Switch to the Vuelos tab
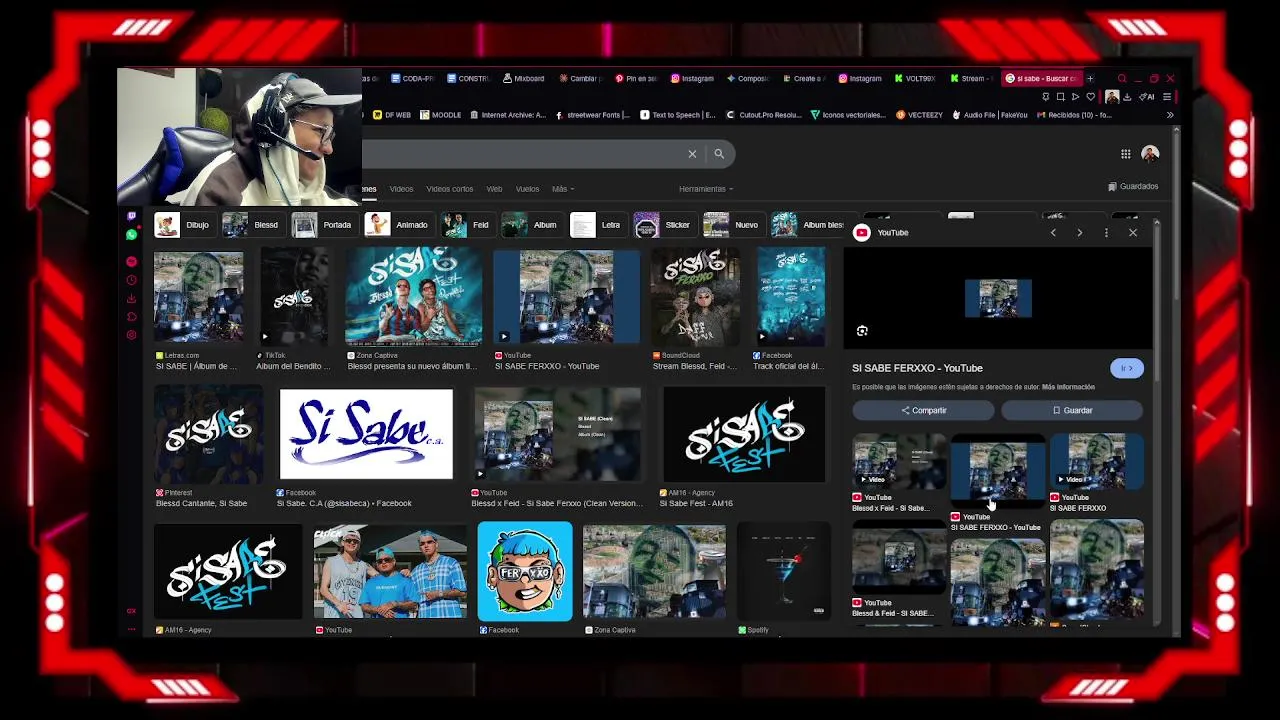Image resolution: width=1280 pixels, height=720 pixels. [527, 189]
